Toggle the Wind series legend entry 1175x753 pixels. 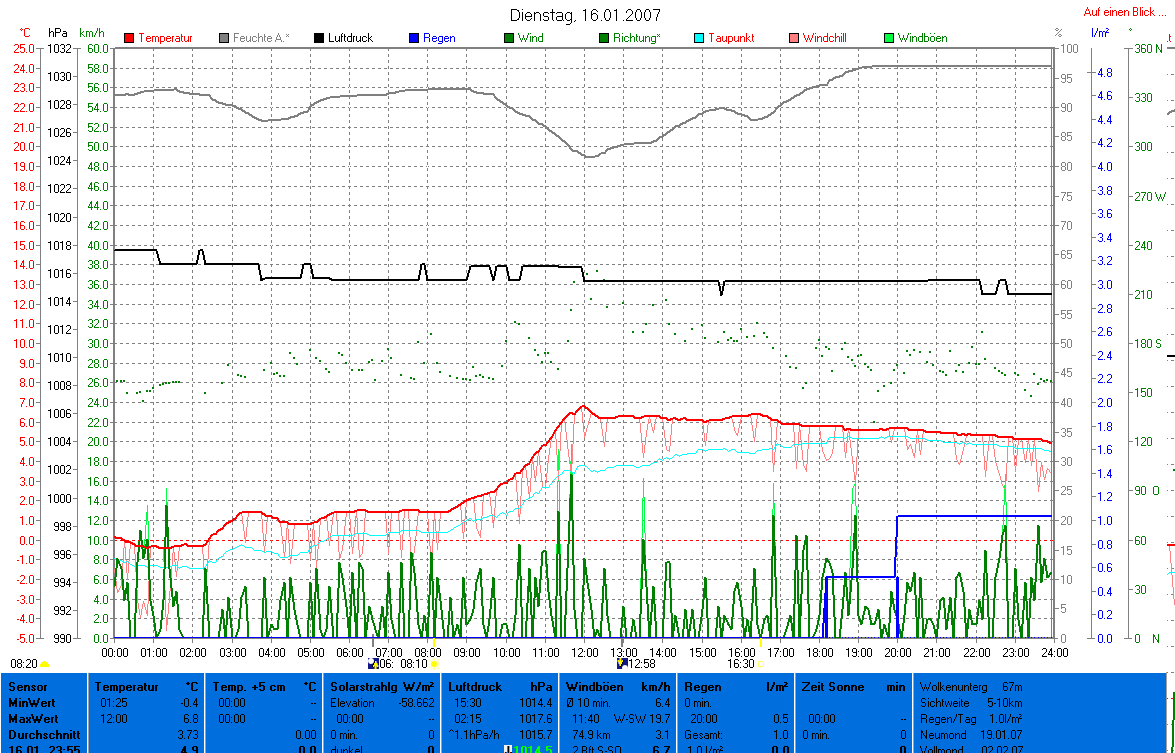tap(510, 38)
